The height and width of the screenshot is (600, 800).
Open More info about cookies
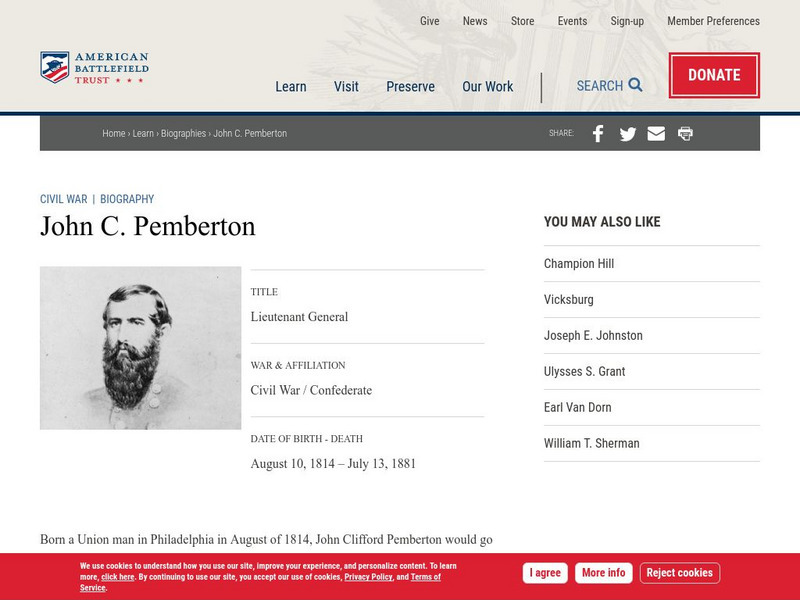601,573
